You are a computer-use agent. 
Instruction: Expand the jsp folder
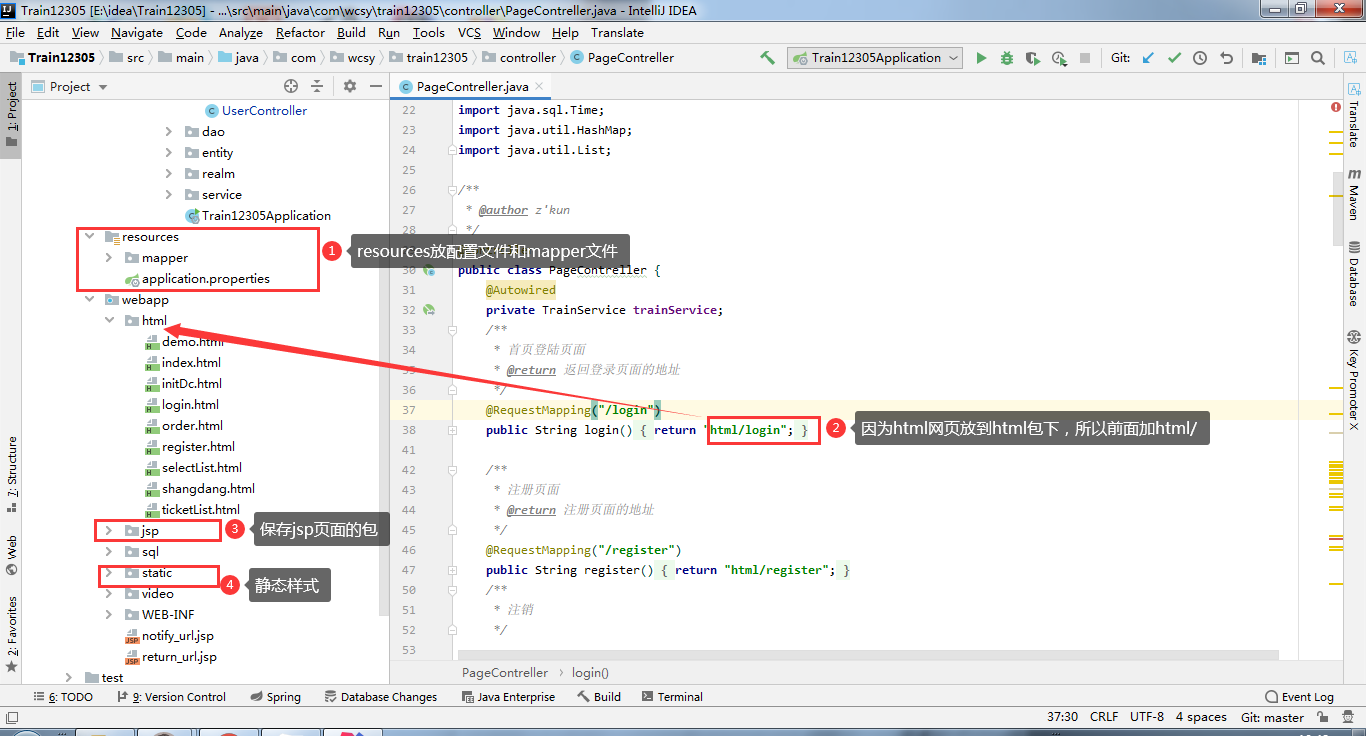click(110, 530)
